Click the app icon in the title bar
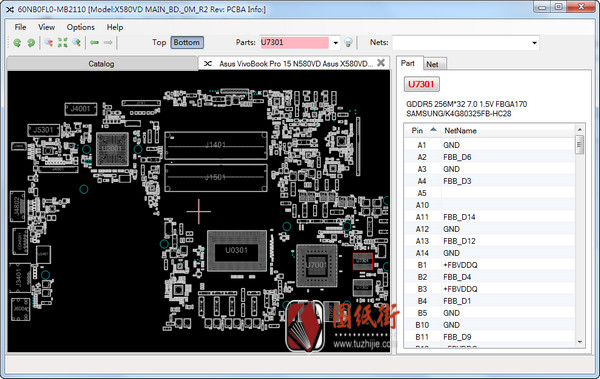This screenshot has width=600, height=379. click(x=10, y=9)
